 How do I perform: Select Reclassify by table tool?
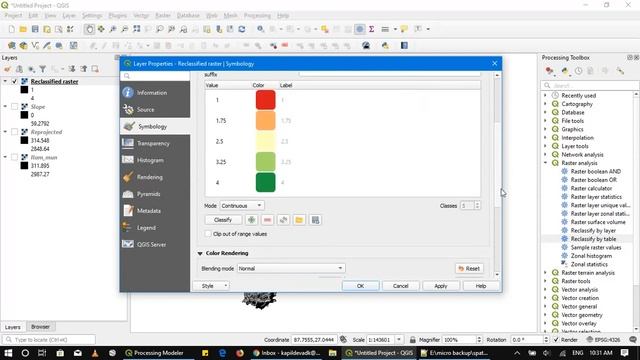click(593, 239)
